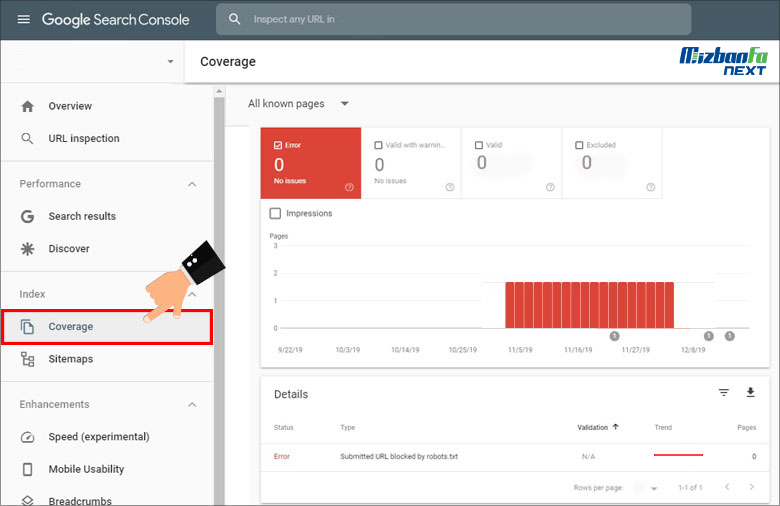Click the help icon on Valid card

[x=550, y=187]
